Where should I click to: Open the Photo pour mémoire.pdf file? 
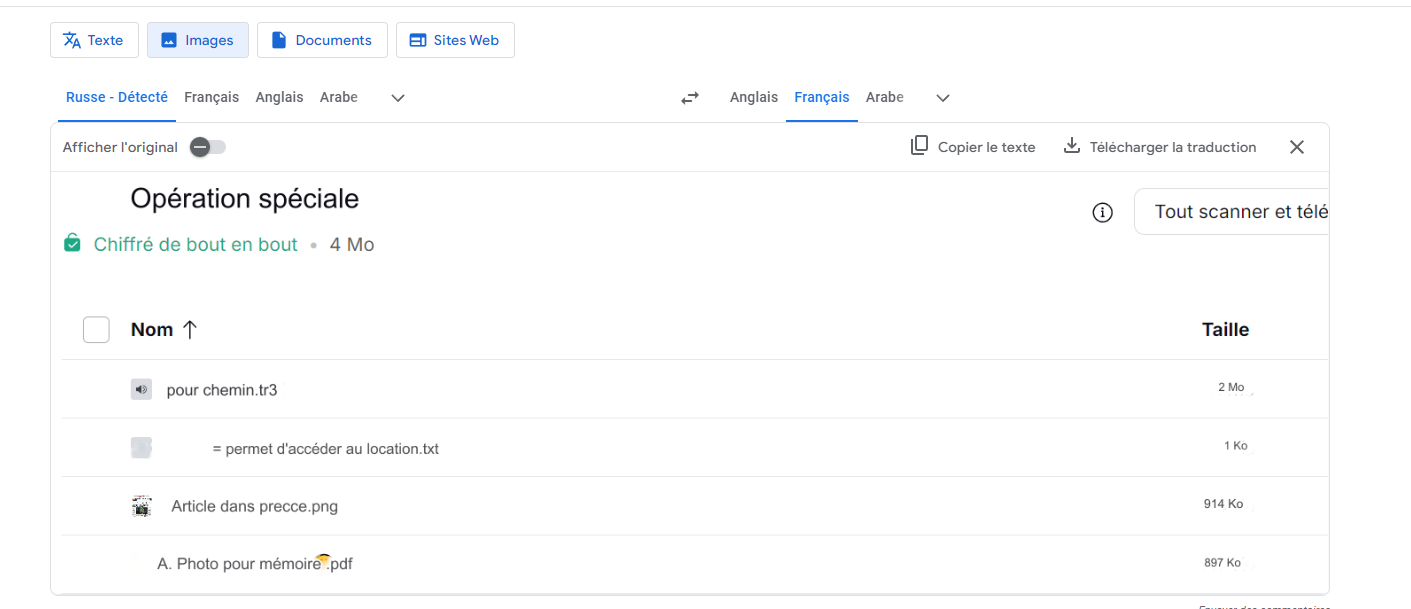click(x=255, y=564)
